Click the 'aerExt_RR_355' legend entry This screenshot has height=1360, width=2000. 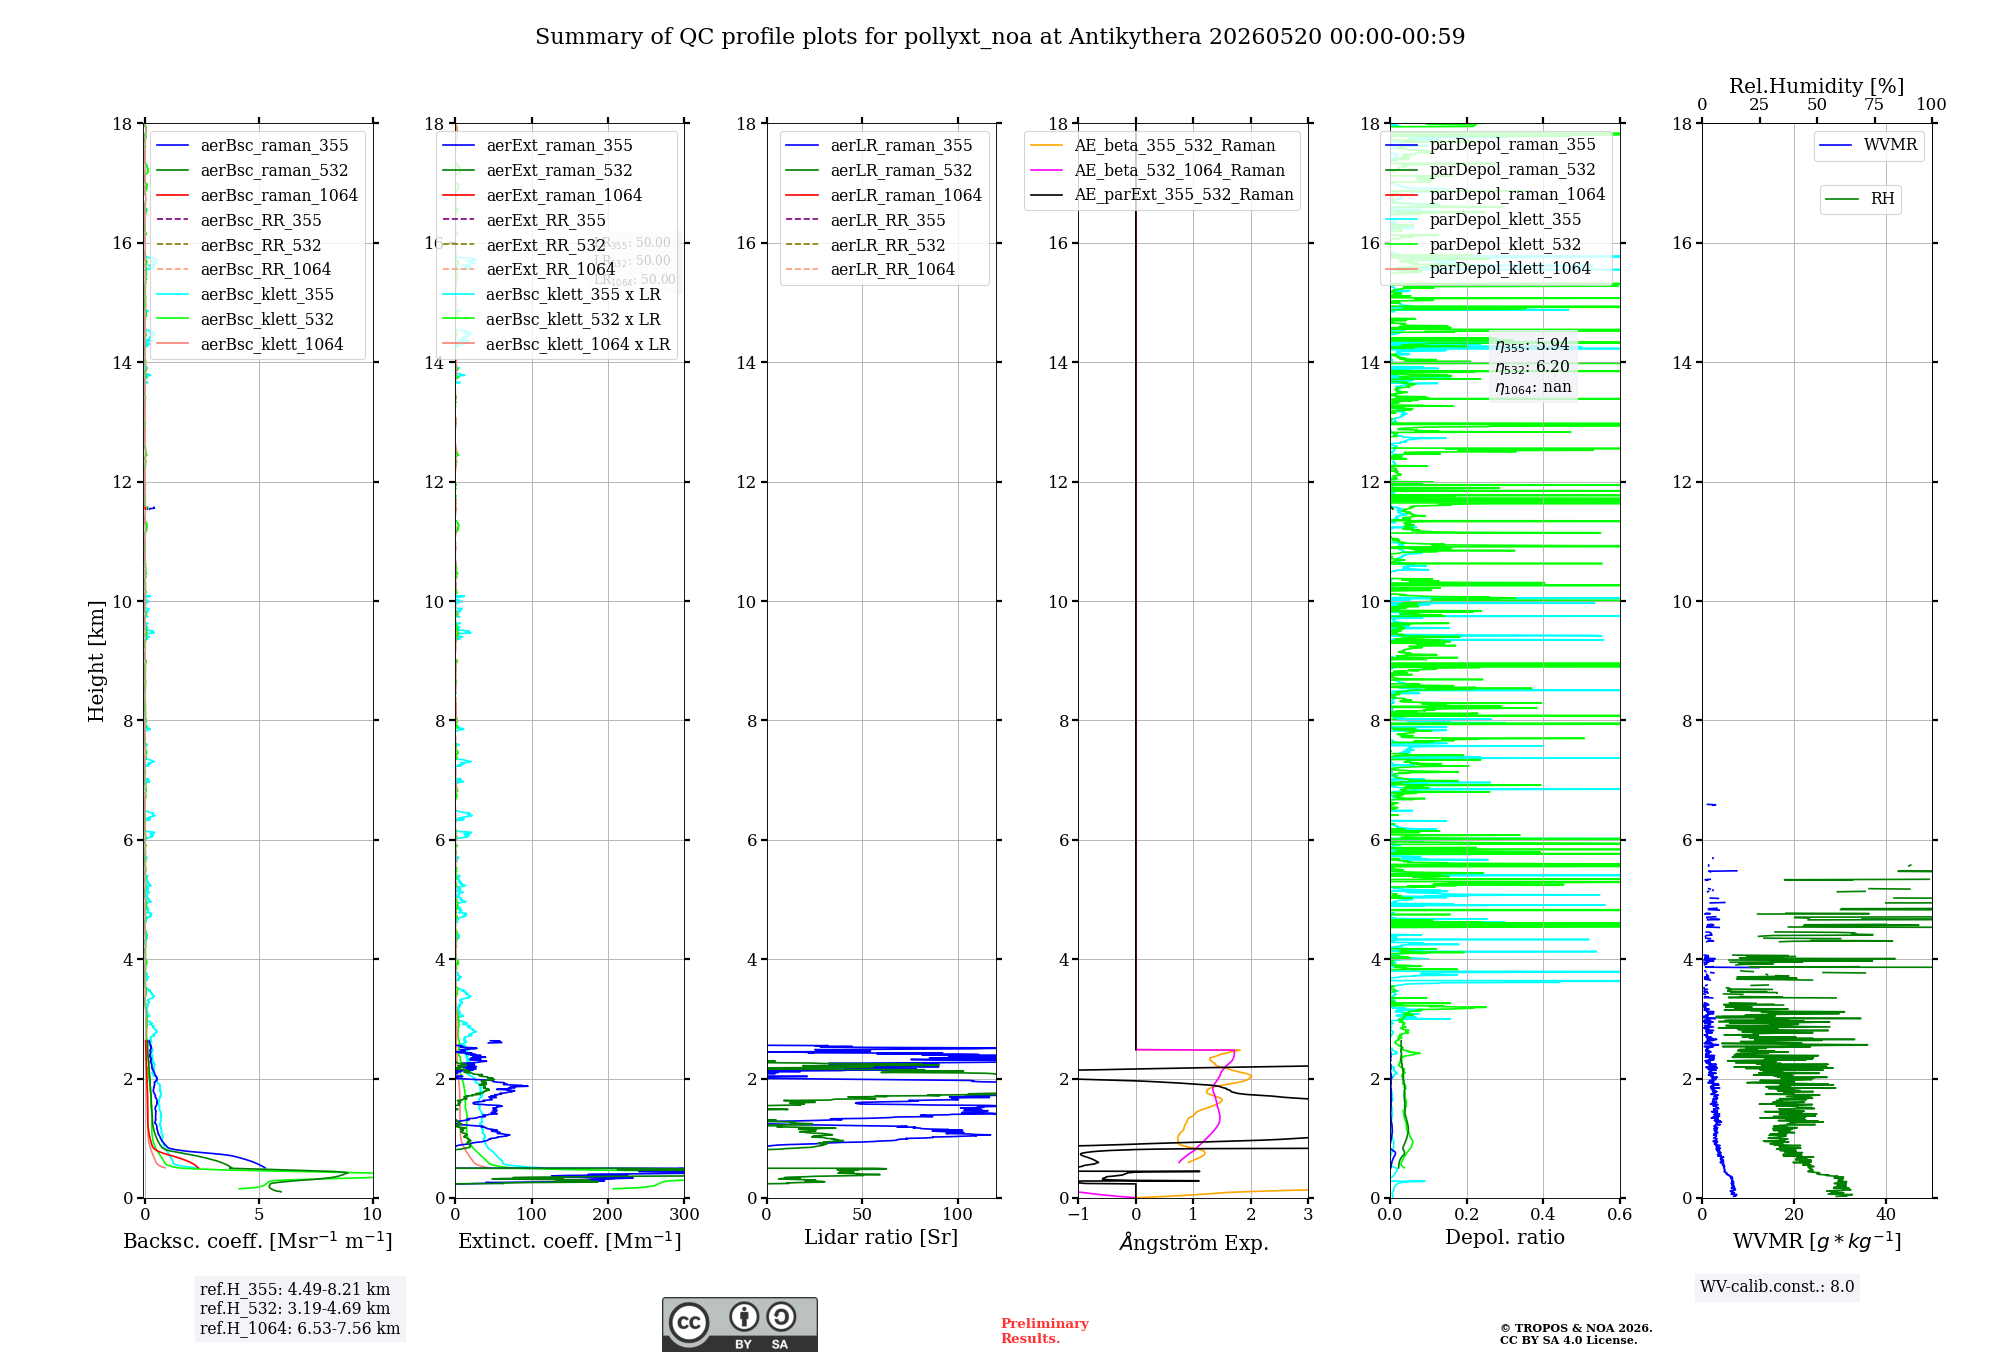pyautogui.click(x=524, y=221)
